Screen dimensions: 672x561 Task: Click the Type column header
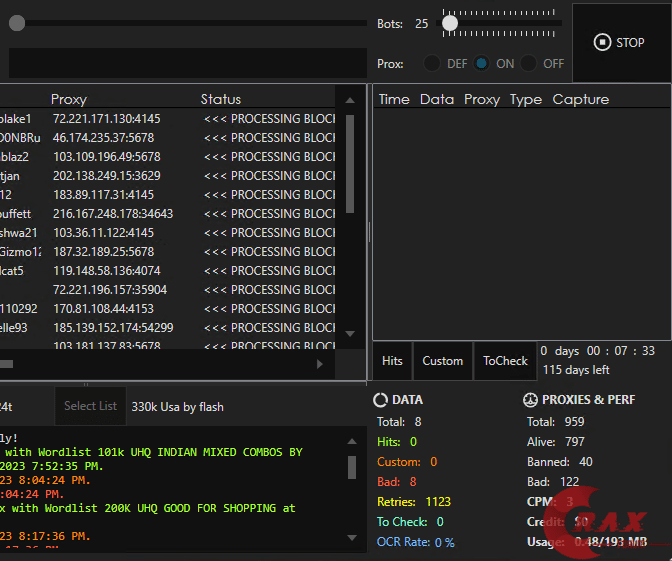tap(526, 99)
